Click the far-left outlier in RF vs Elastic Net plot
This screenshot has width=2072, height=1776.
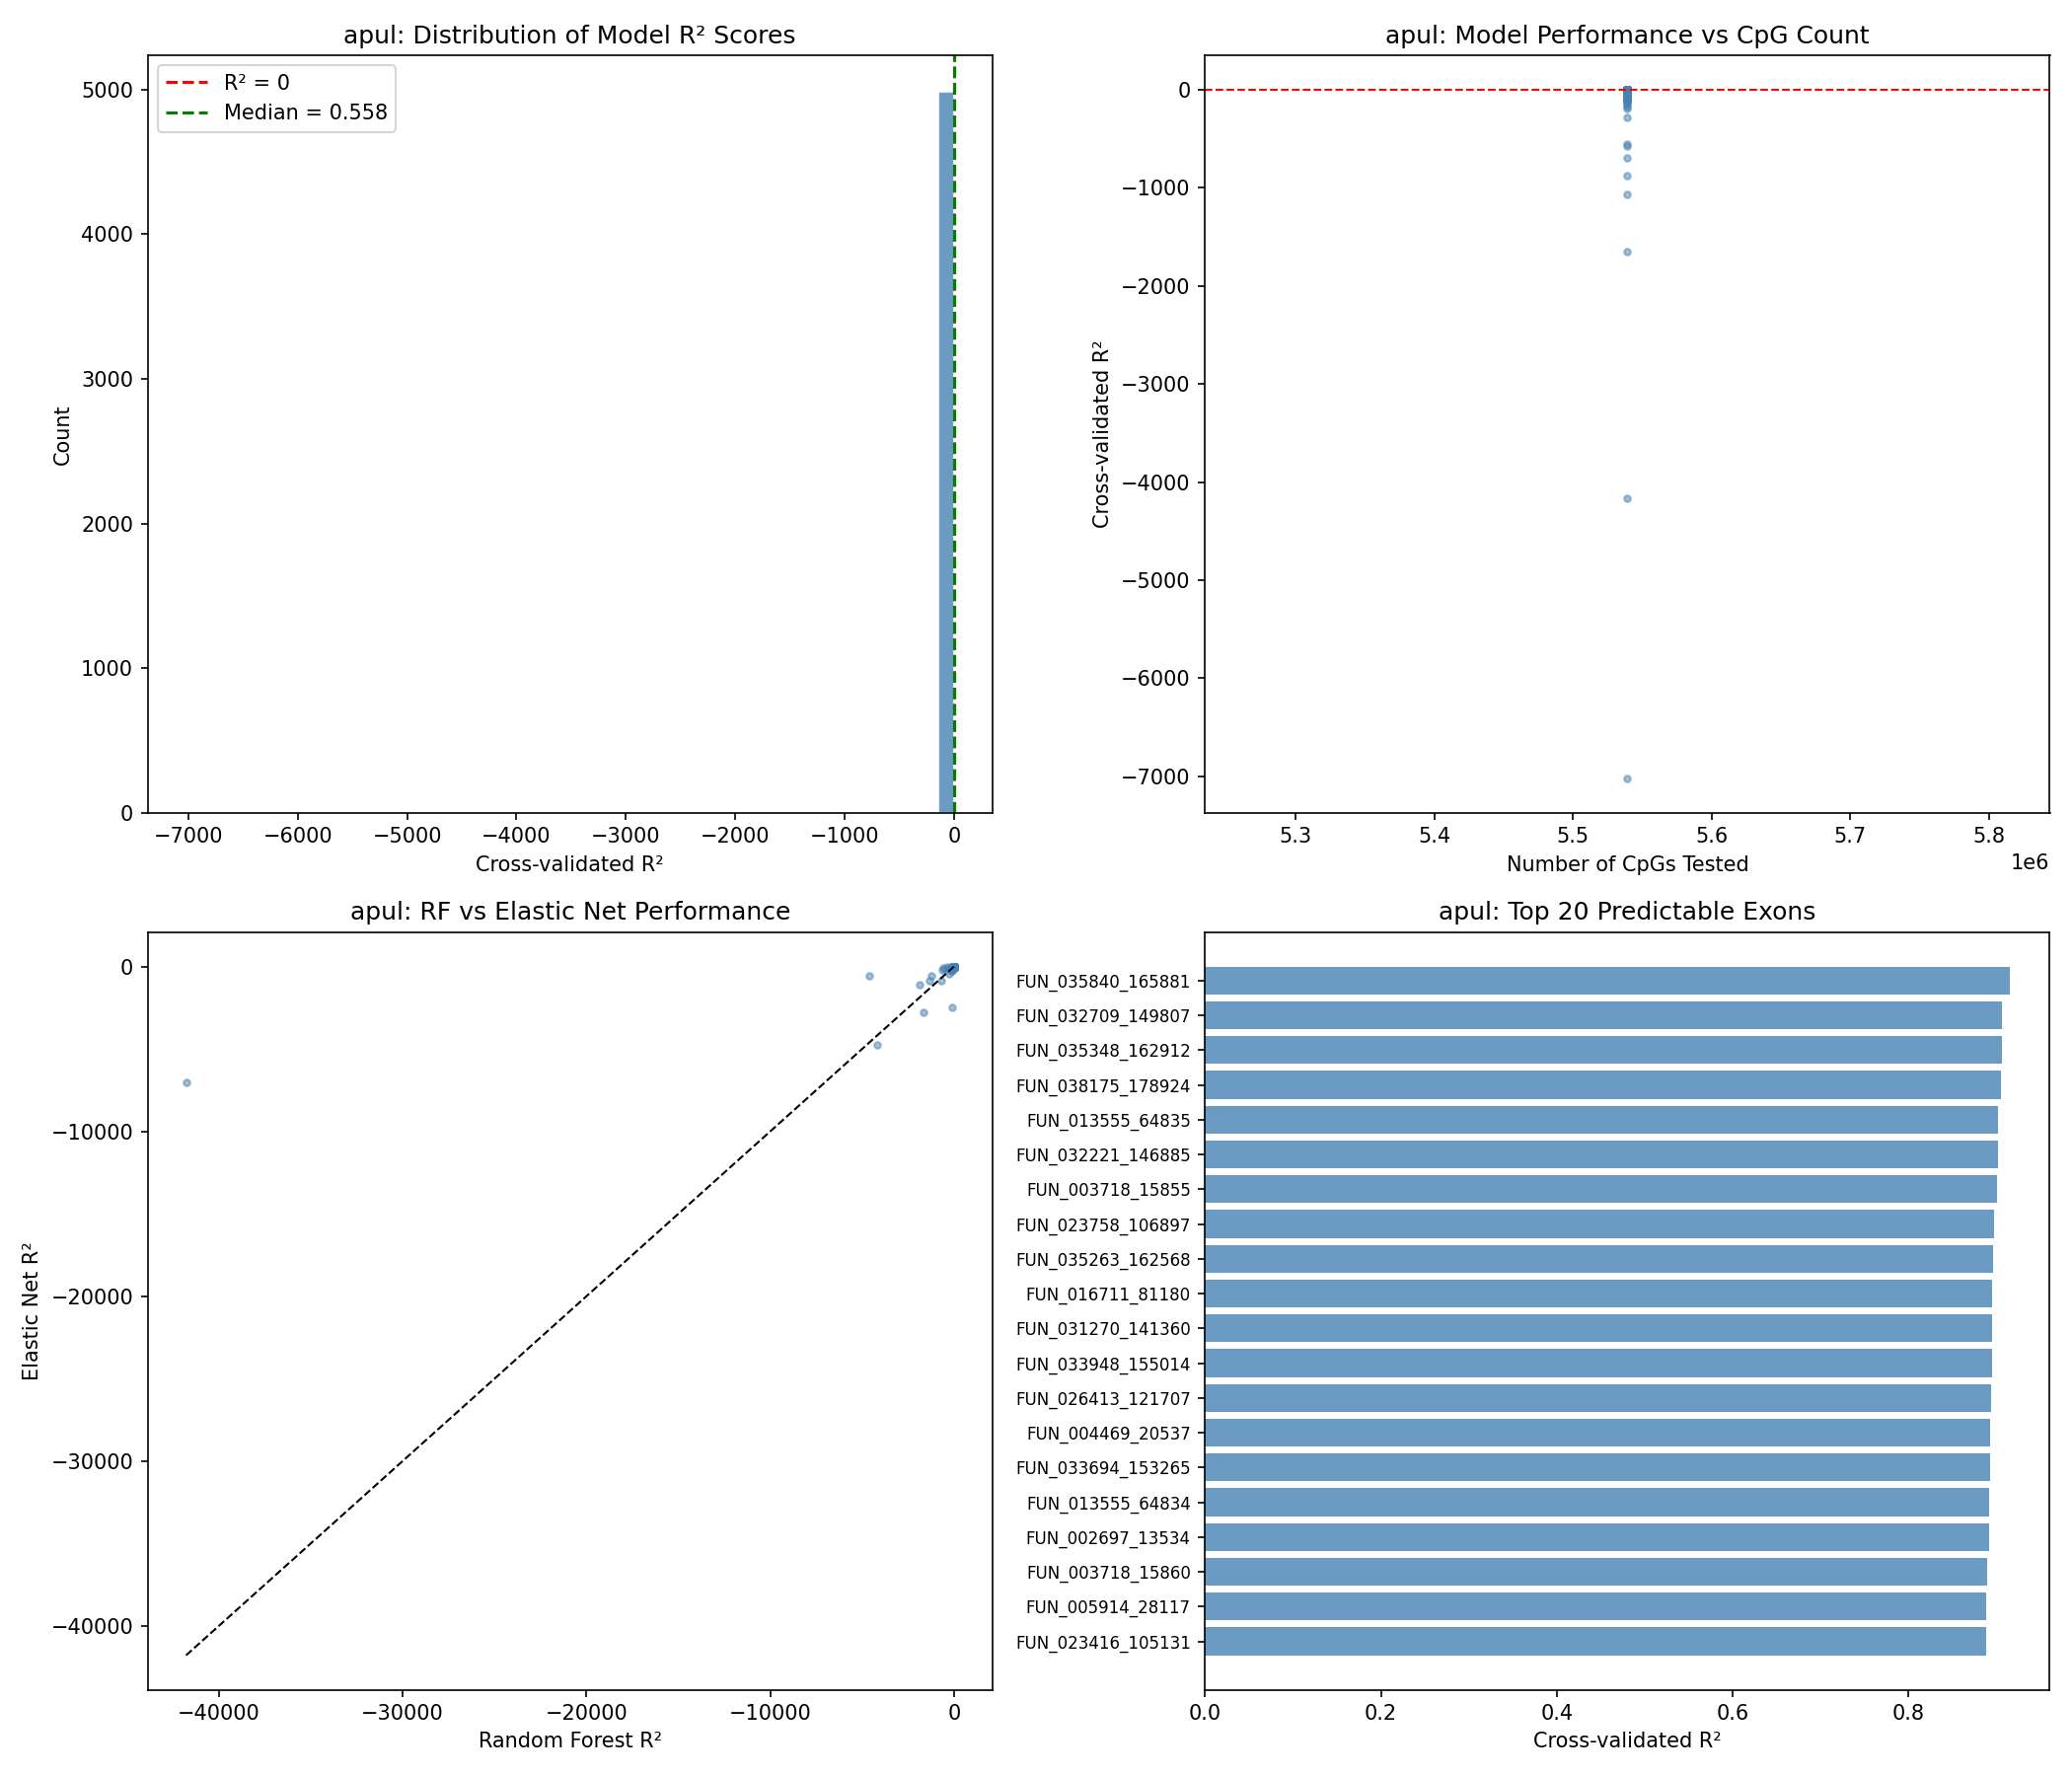(186, 1083)
